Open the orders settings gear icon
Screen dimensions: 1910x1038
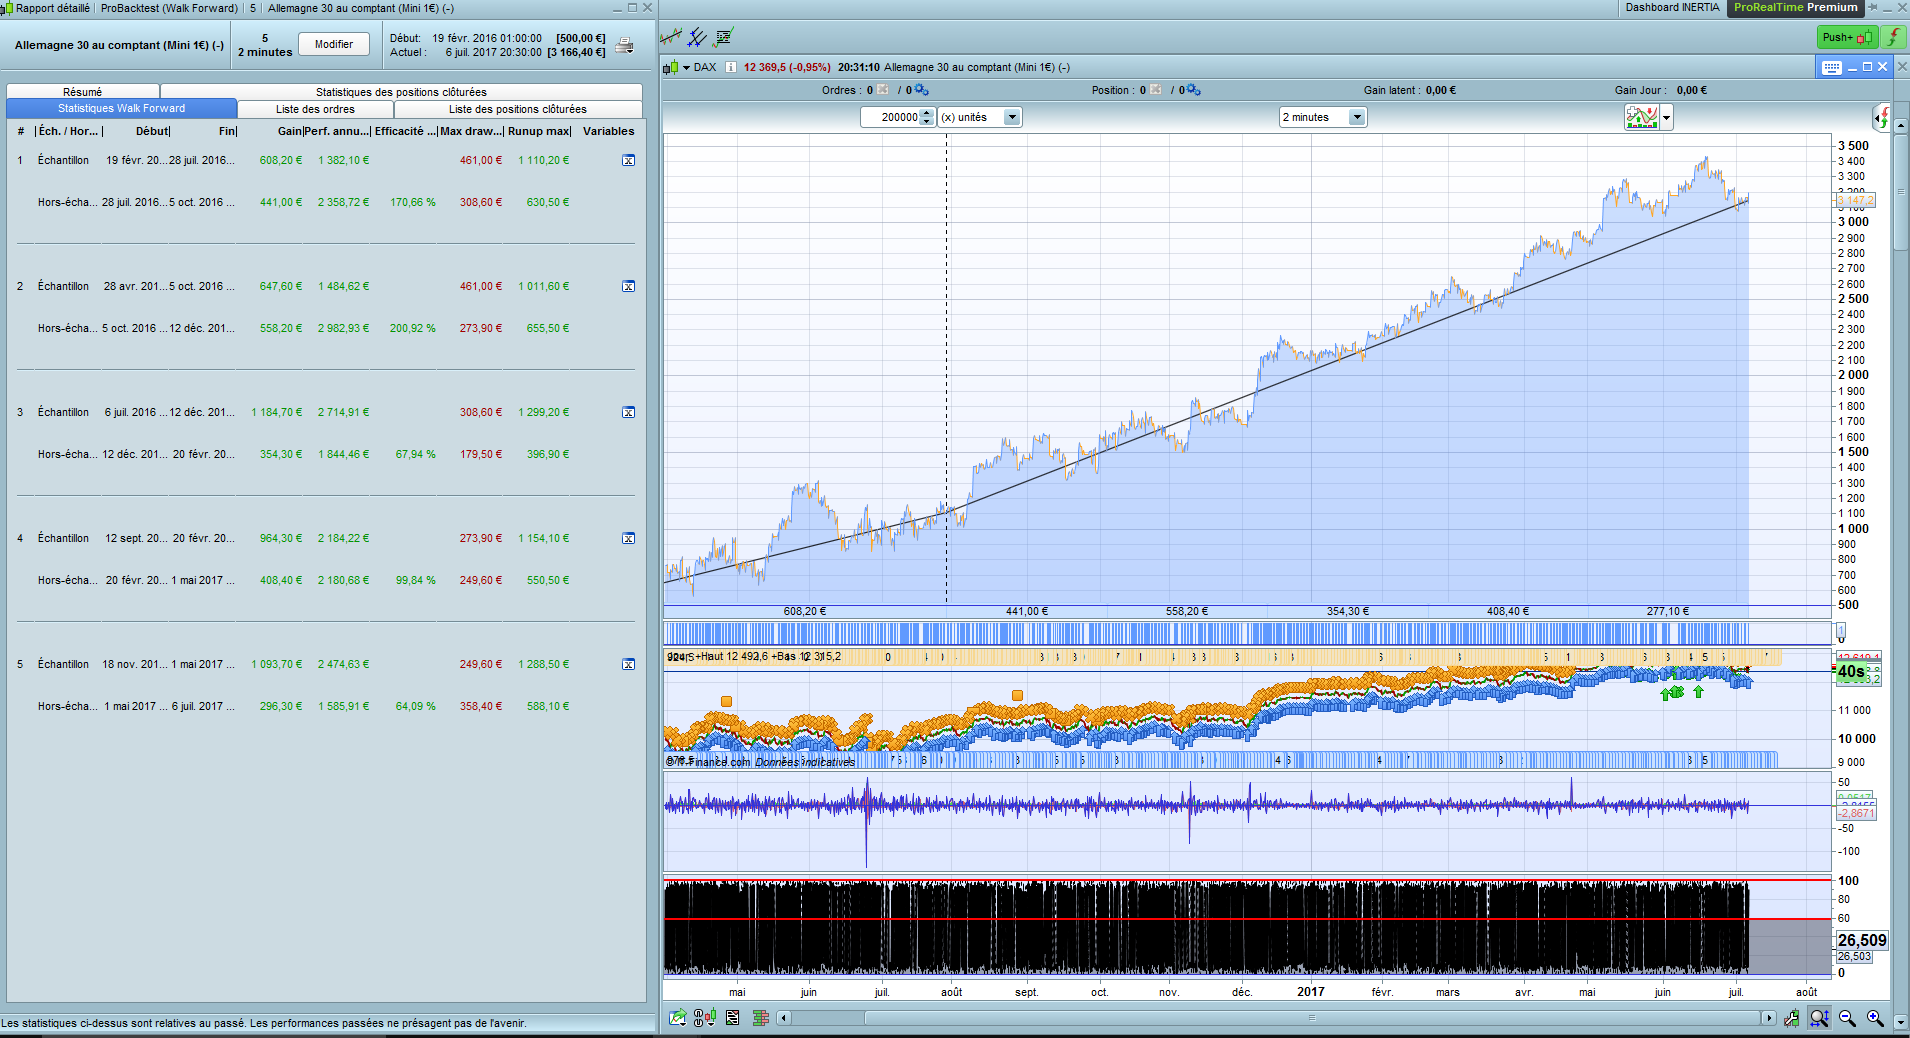(x=921, y=90)
